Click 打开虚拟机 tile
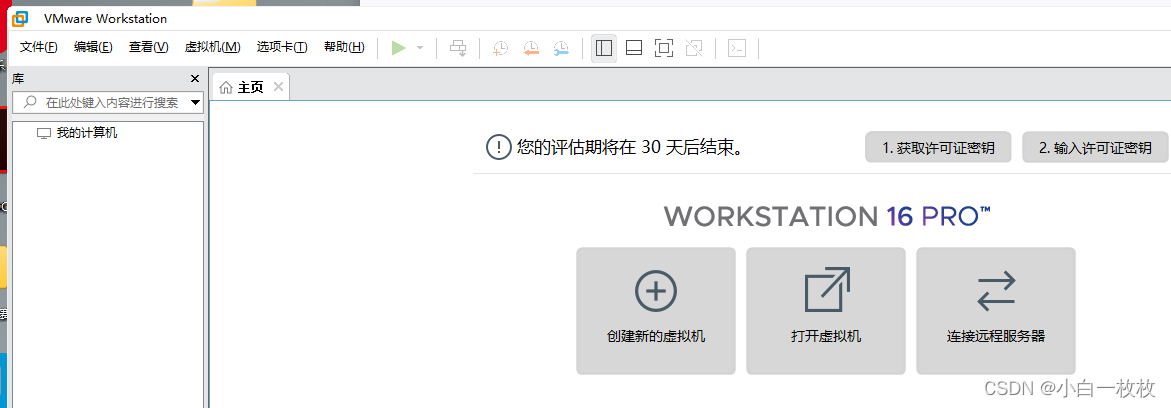 pyautogui.click(x=826, y=311)
